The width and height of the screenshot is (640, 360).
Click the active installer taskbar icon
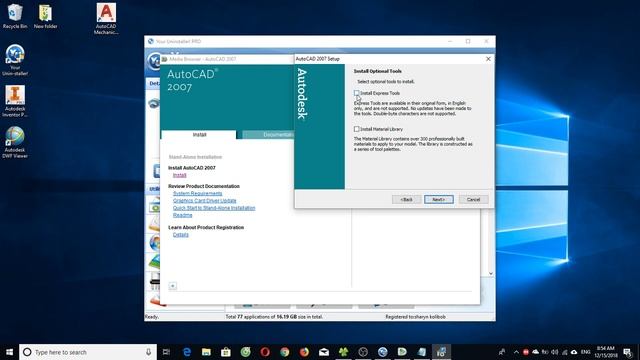pyautogui.click(x=441, y=352)
